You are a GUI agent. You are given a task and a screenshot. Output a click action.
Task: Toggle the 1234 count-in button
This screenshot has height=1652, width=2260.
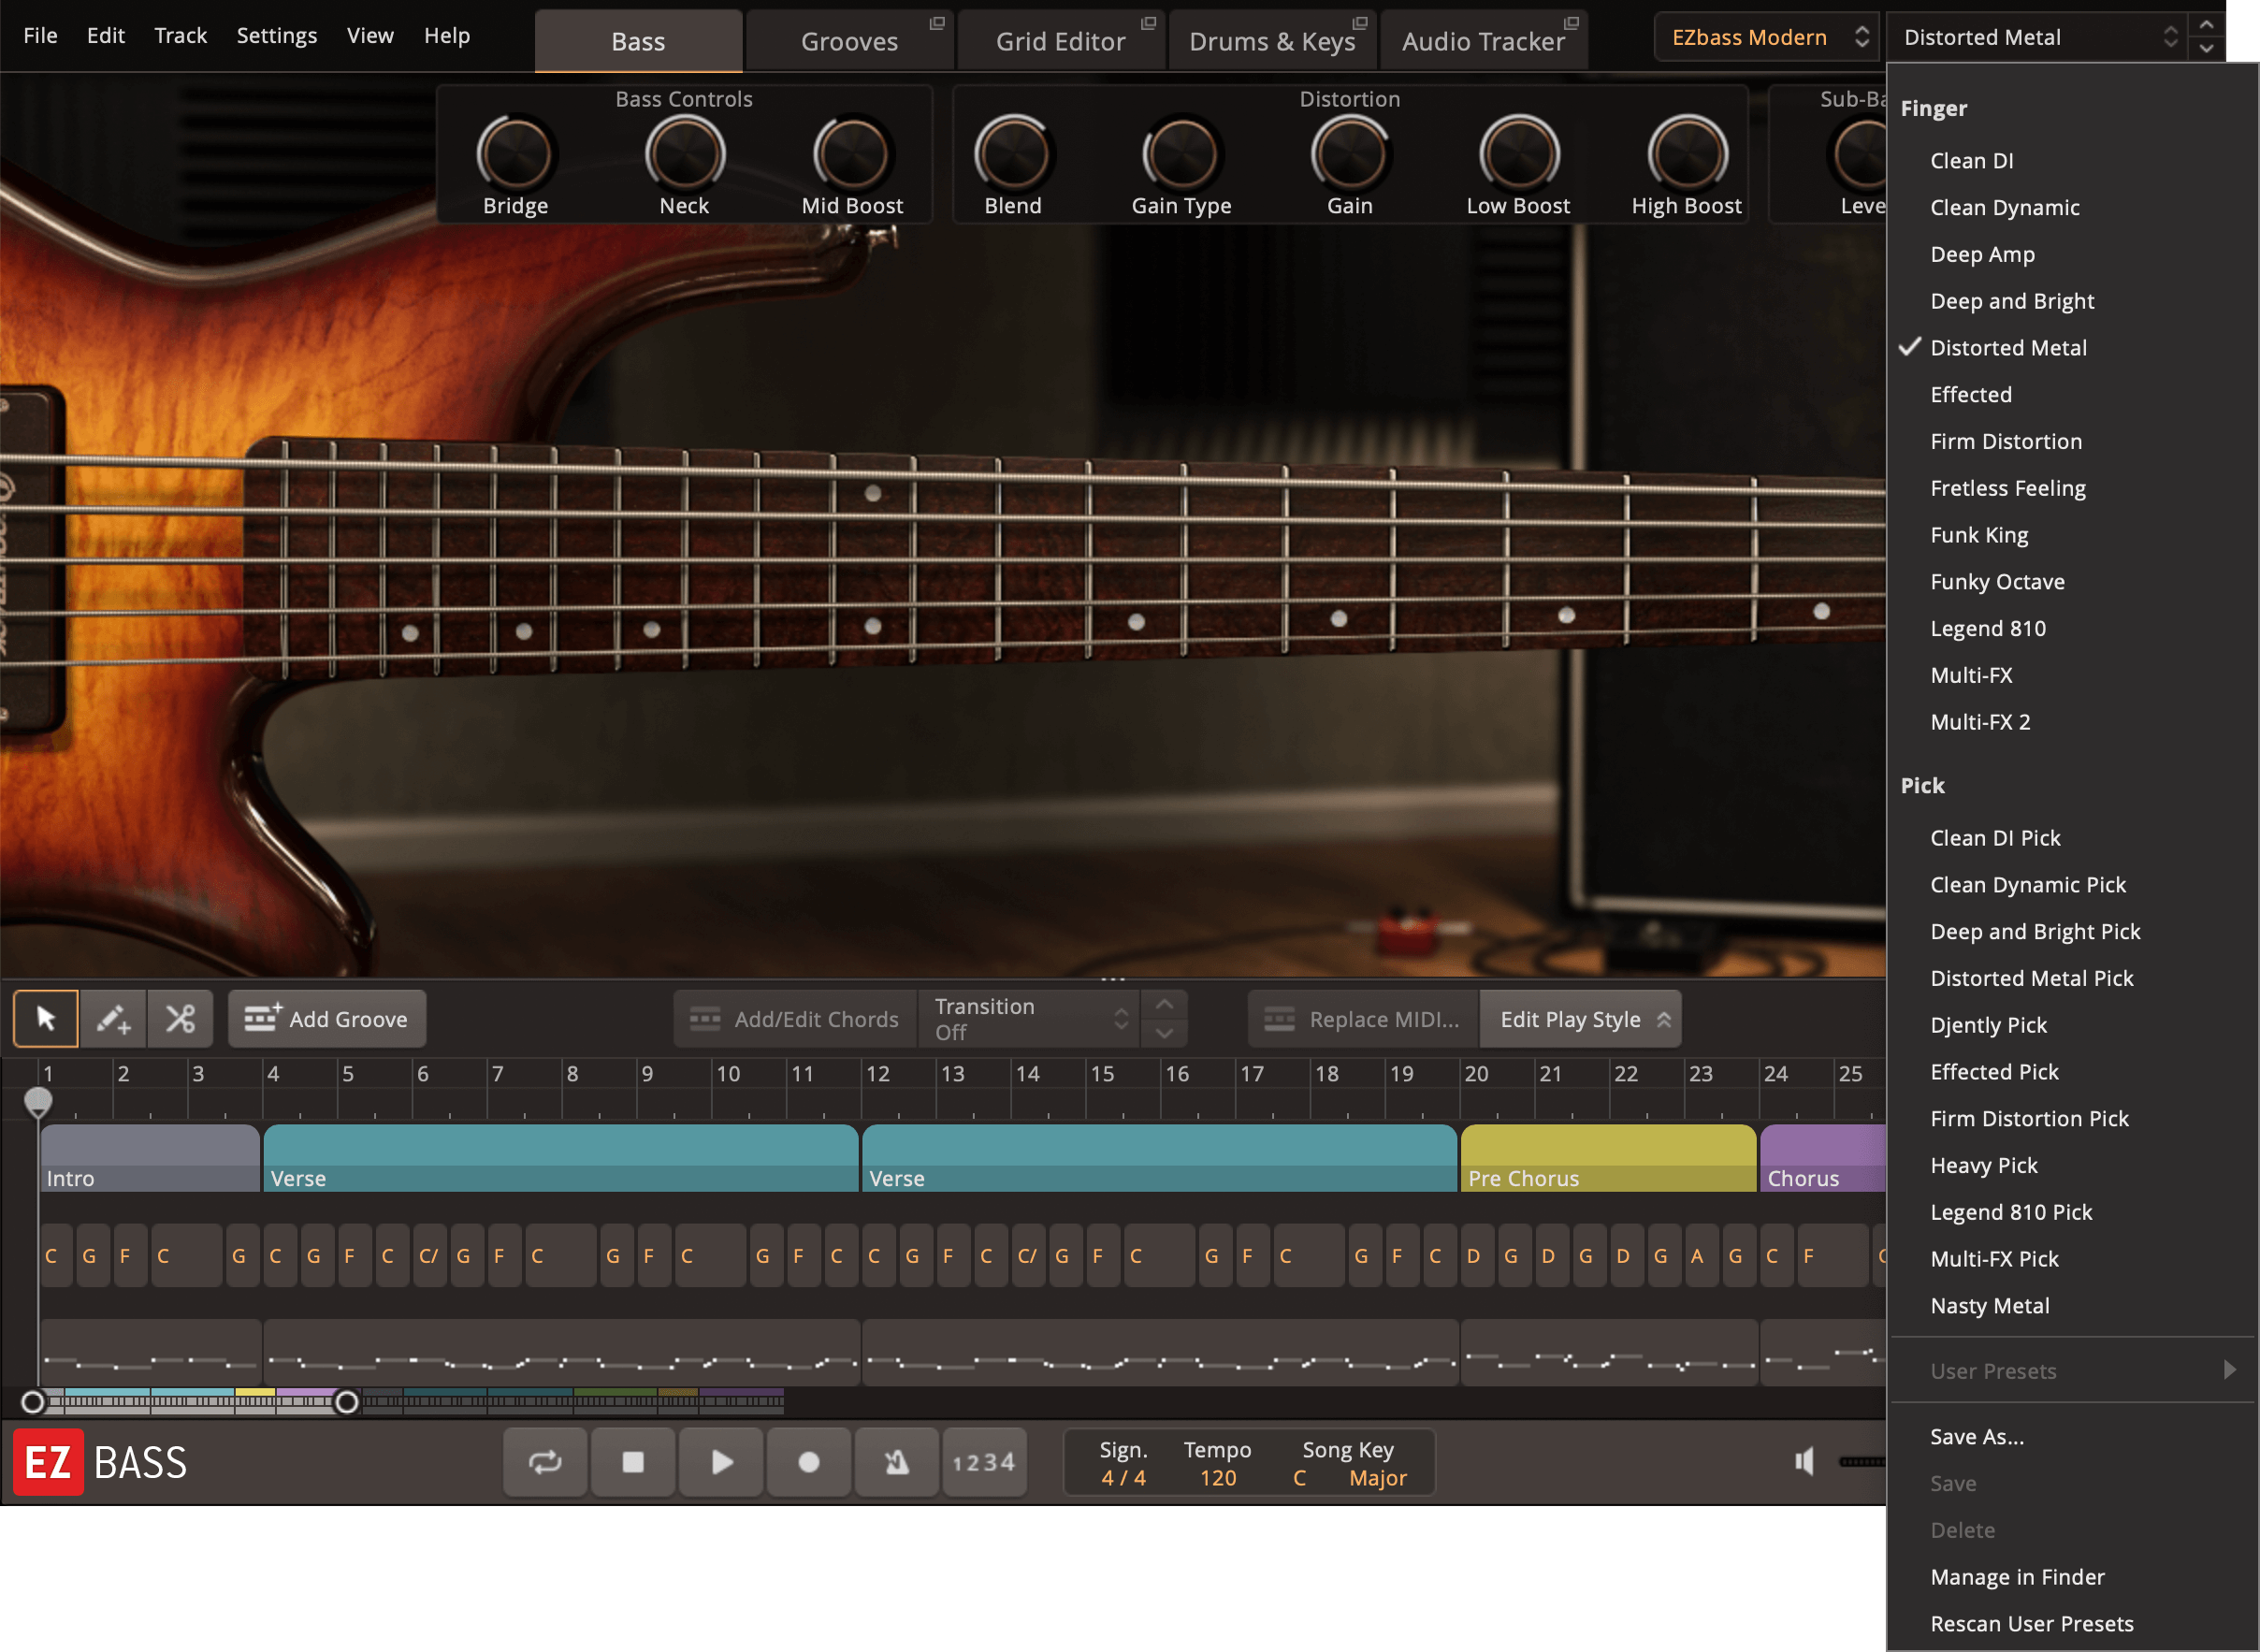984,1462
